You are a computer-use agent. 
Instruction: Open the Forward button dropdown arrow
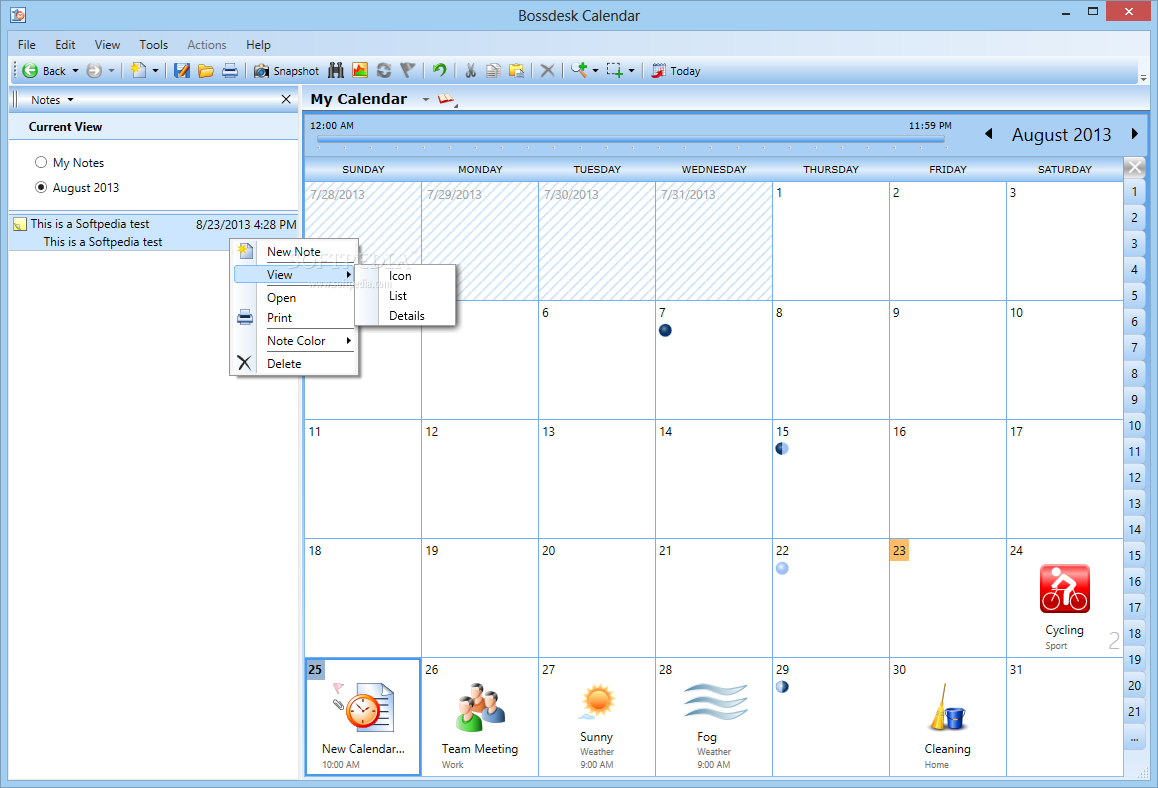point(112,71)
